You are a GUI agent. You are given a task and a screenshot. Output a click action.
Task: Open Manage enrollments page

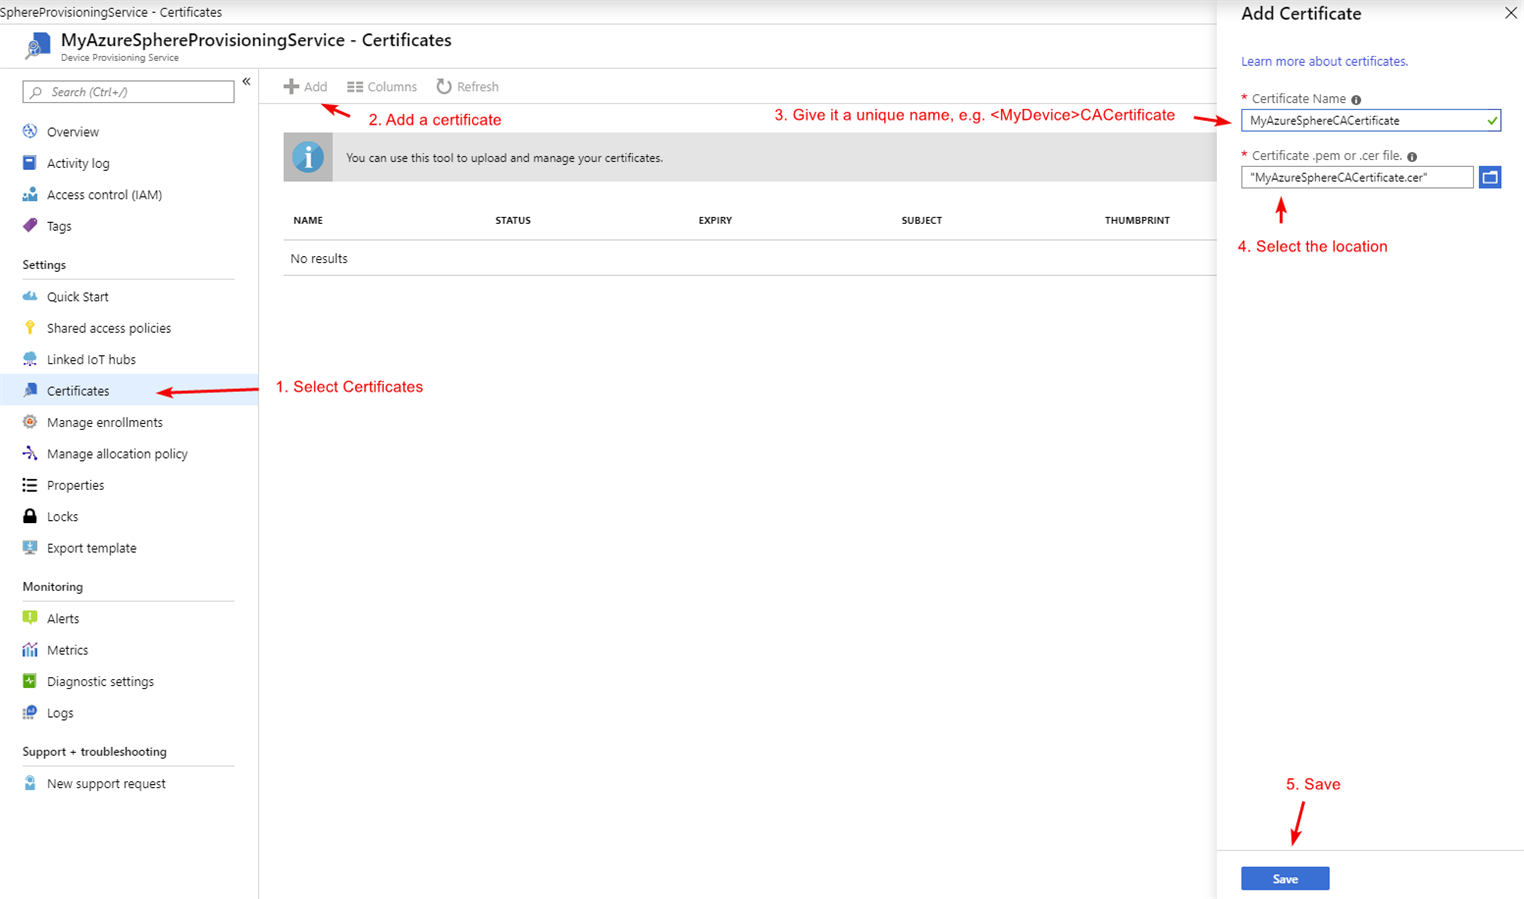pos(105,423)
